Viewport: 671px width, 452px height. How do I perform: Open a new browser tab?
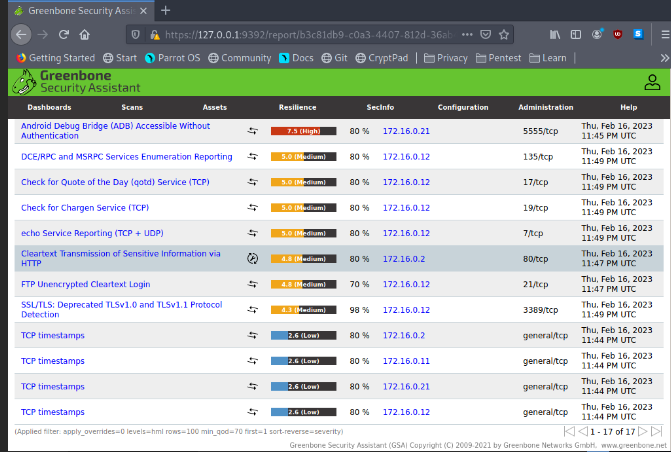[166, 10]
